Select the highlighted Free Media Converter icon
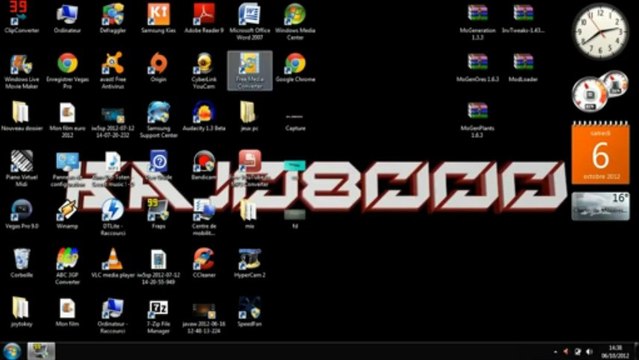 (250, 71)
